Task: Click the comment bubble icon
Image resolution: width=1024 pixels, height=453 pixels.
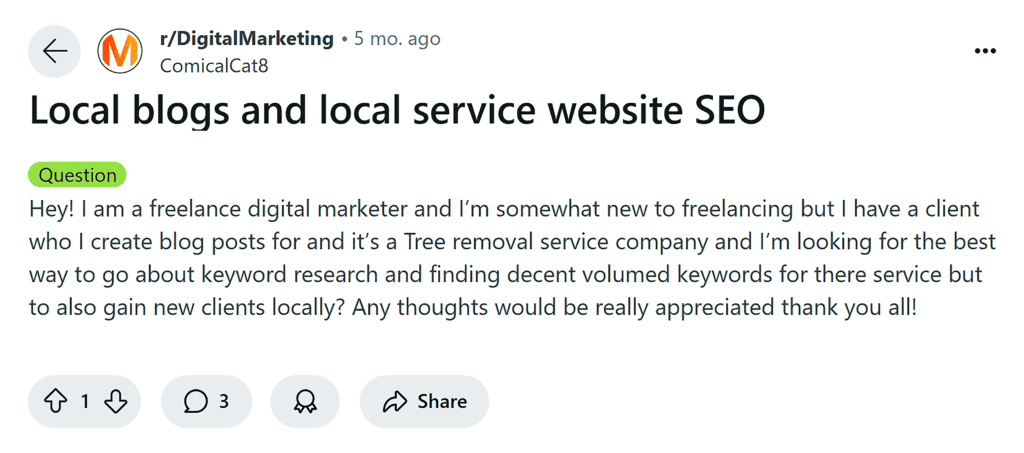Action: [x=196, y=402]
